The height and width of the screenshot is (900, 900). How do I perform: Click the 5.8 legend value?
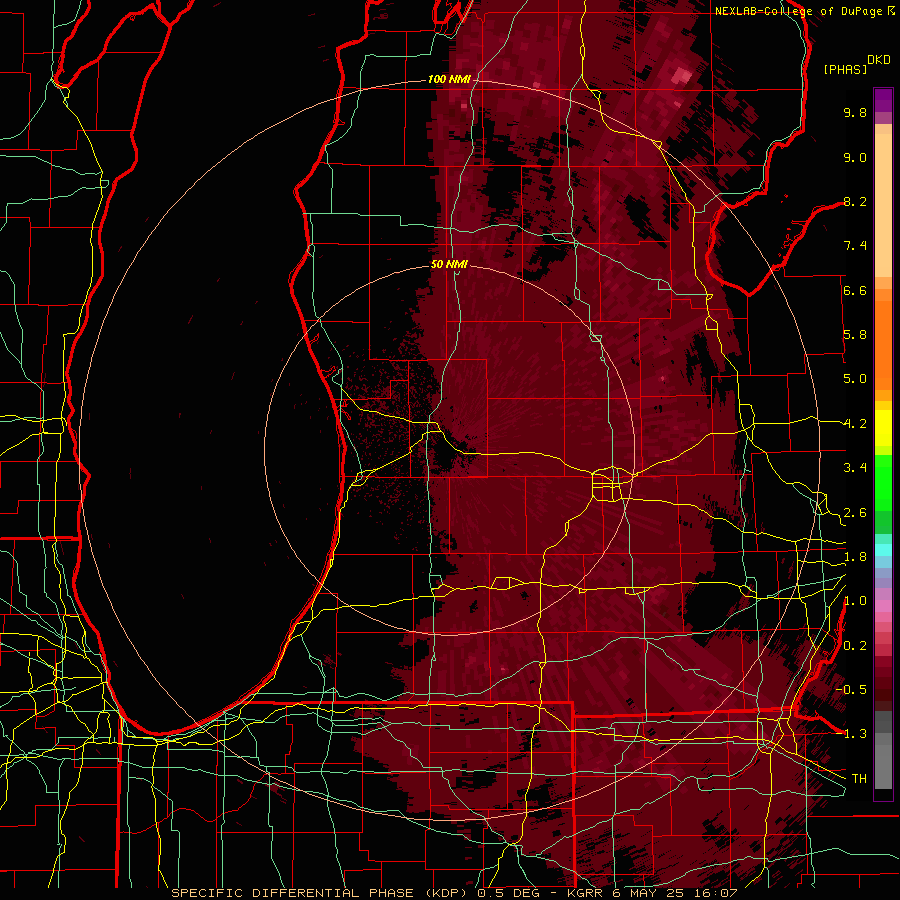(855, 335)
